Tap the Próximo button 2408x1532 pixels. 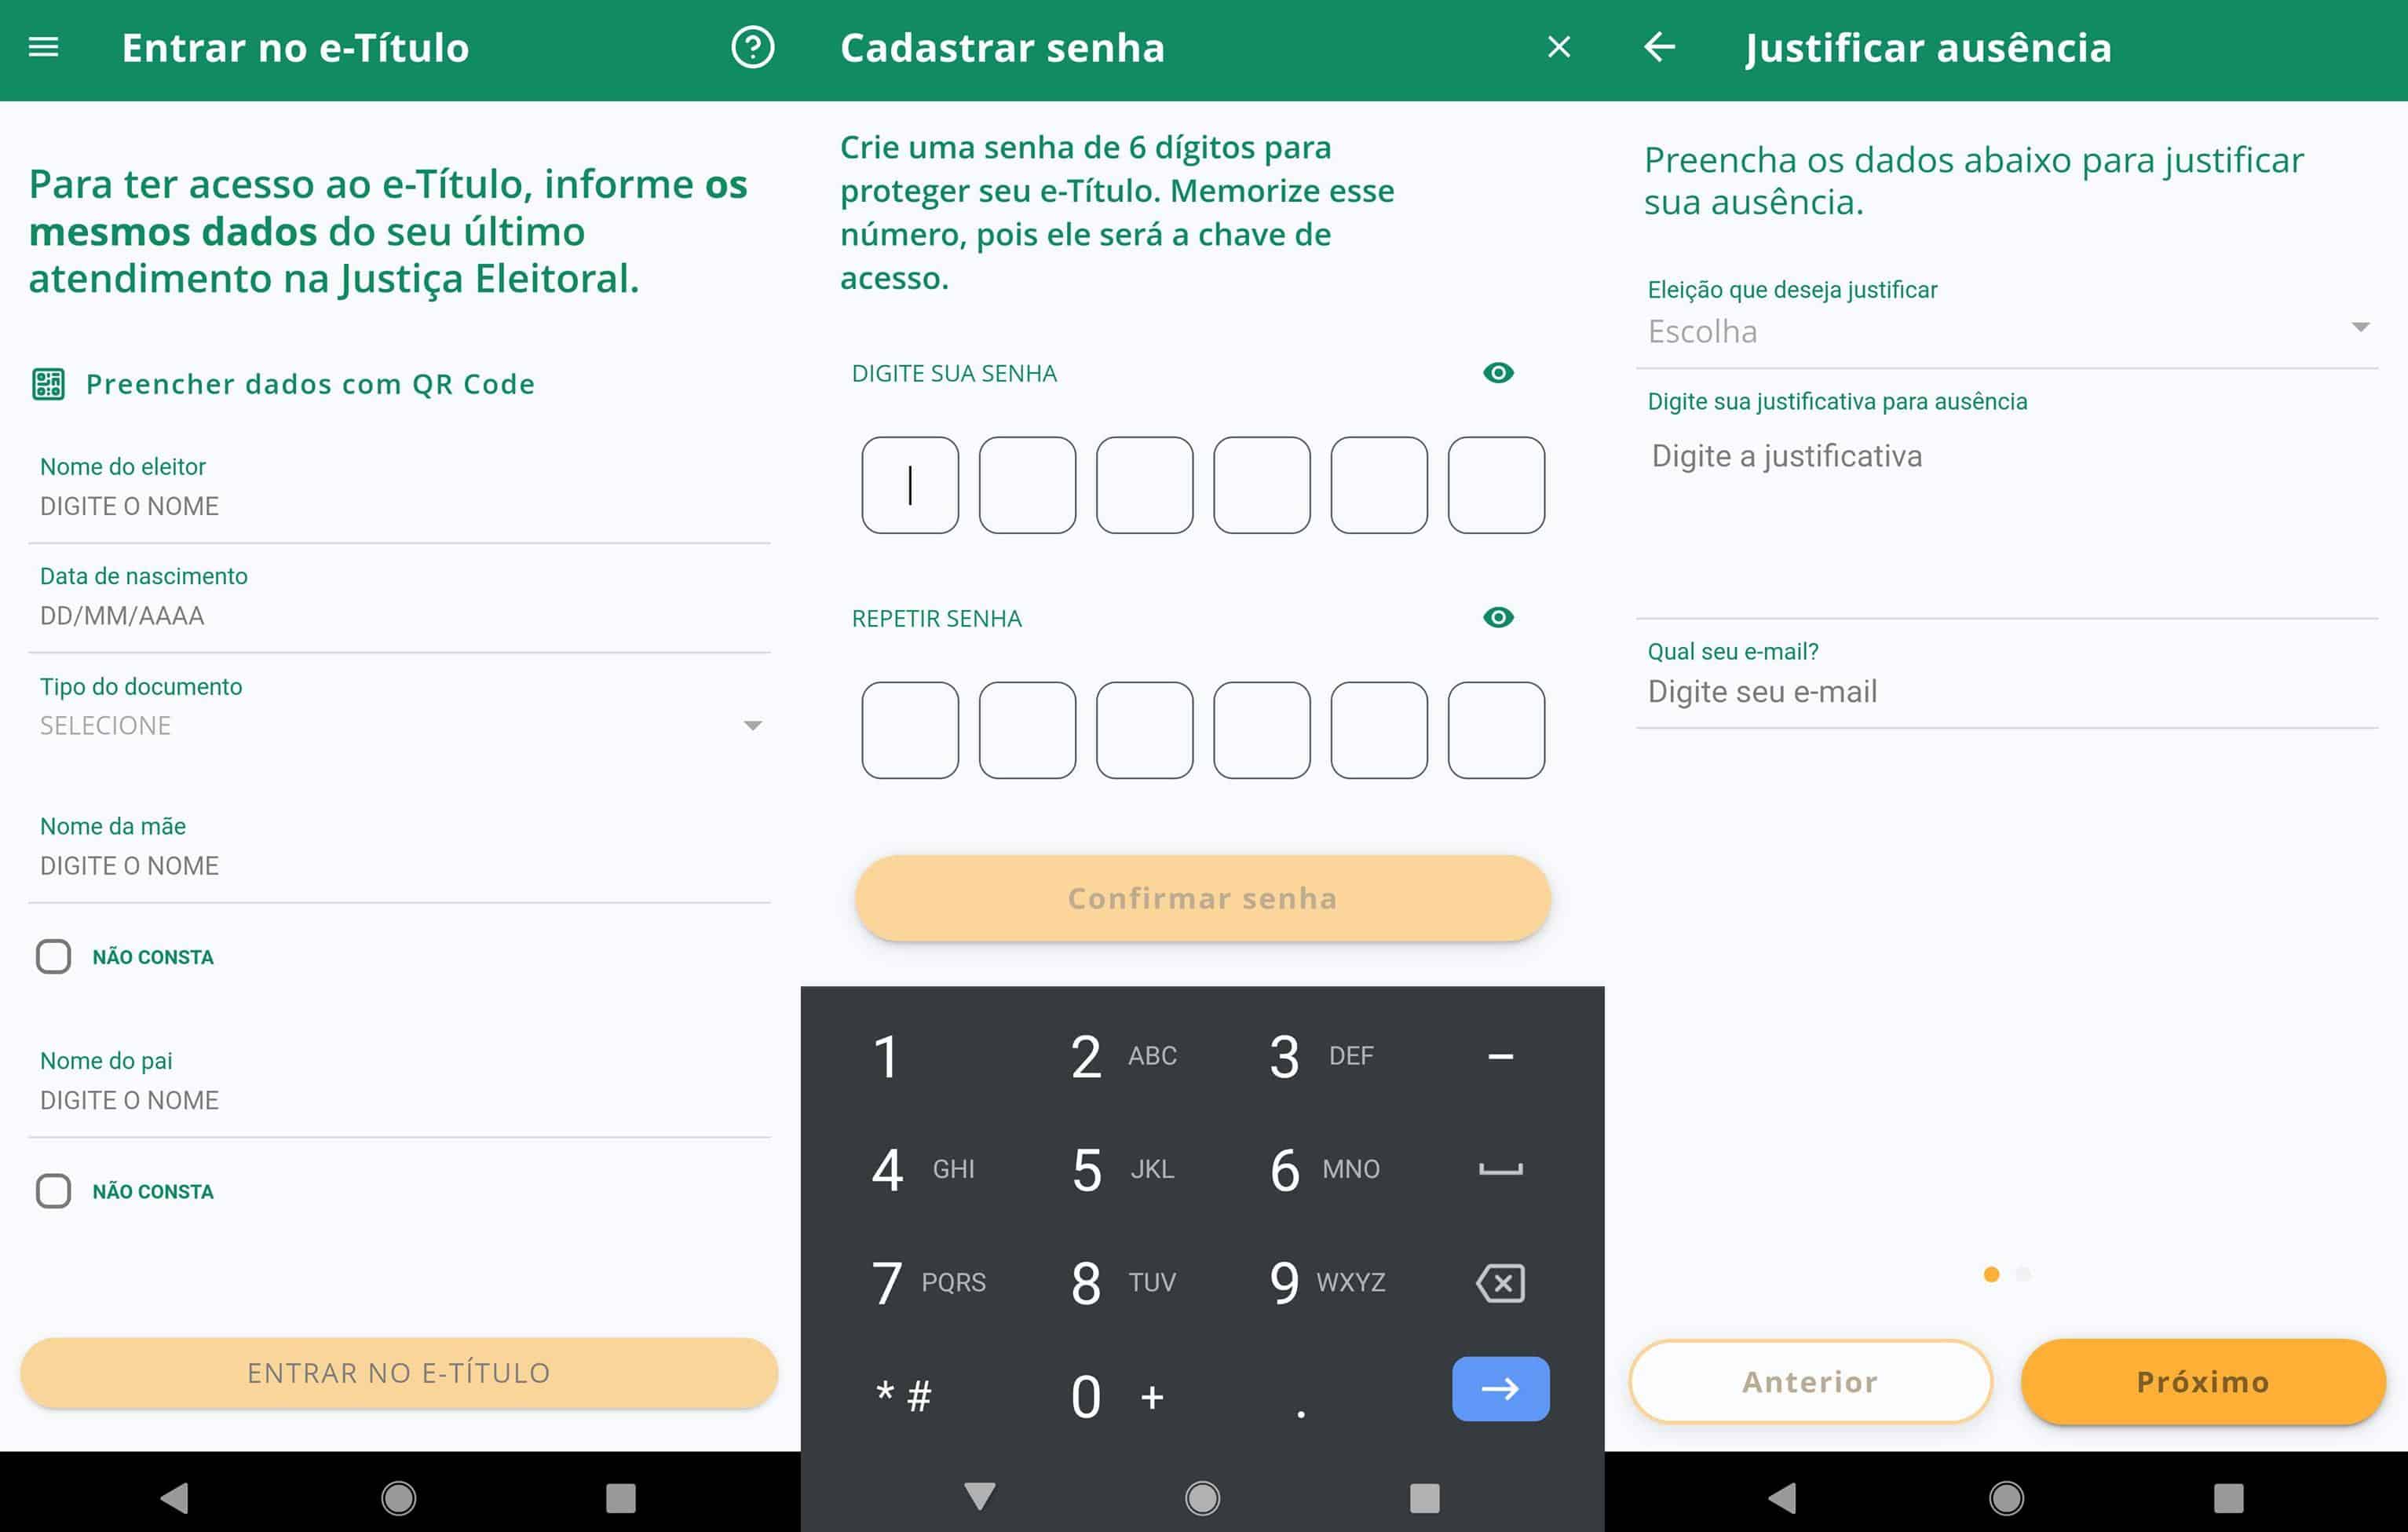[2203, 1381]
